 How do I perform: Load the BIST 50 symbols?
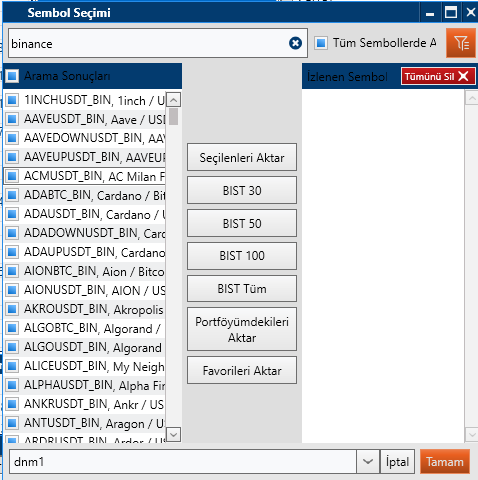click(242, 223)
